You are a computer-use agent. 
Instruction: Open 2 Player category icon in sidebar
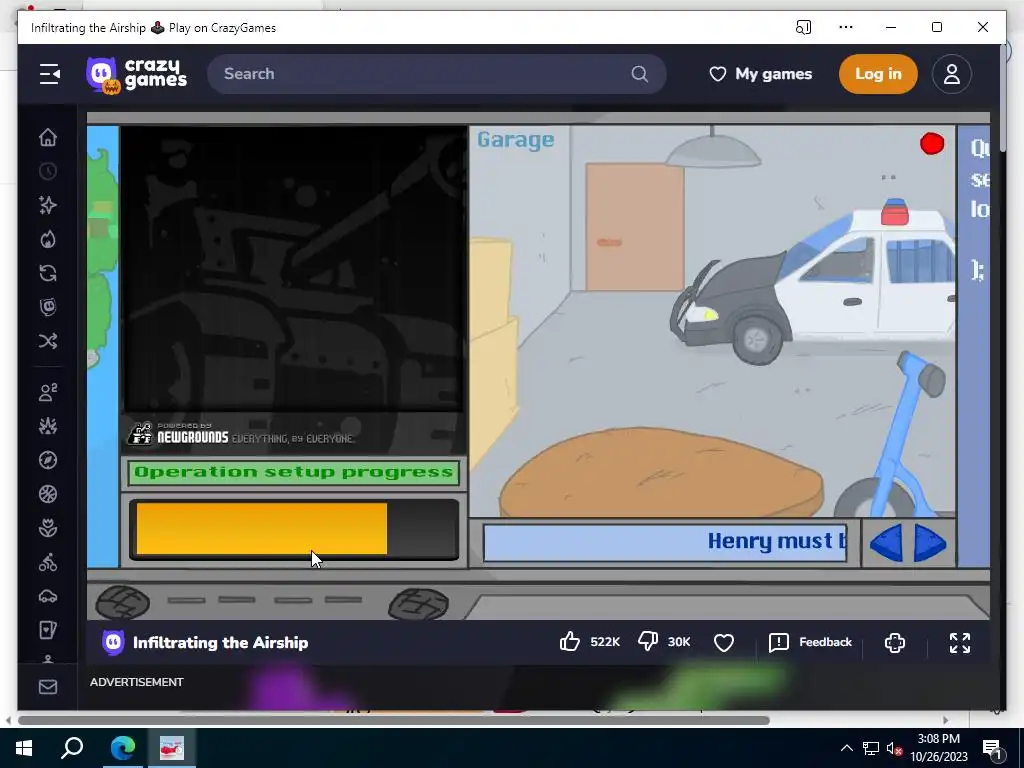point(48,392)
